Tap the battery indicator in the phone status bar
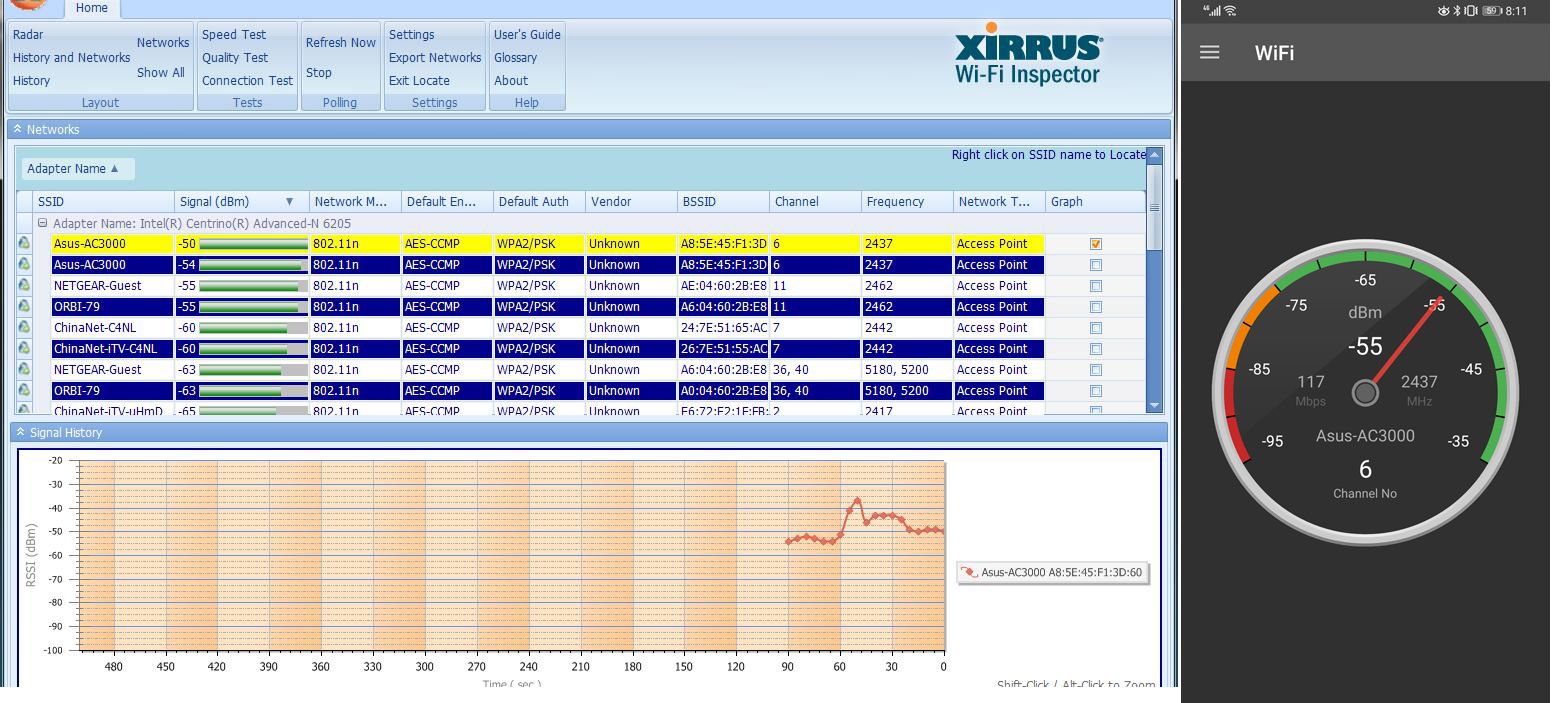 click(x=1492, y=11)
